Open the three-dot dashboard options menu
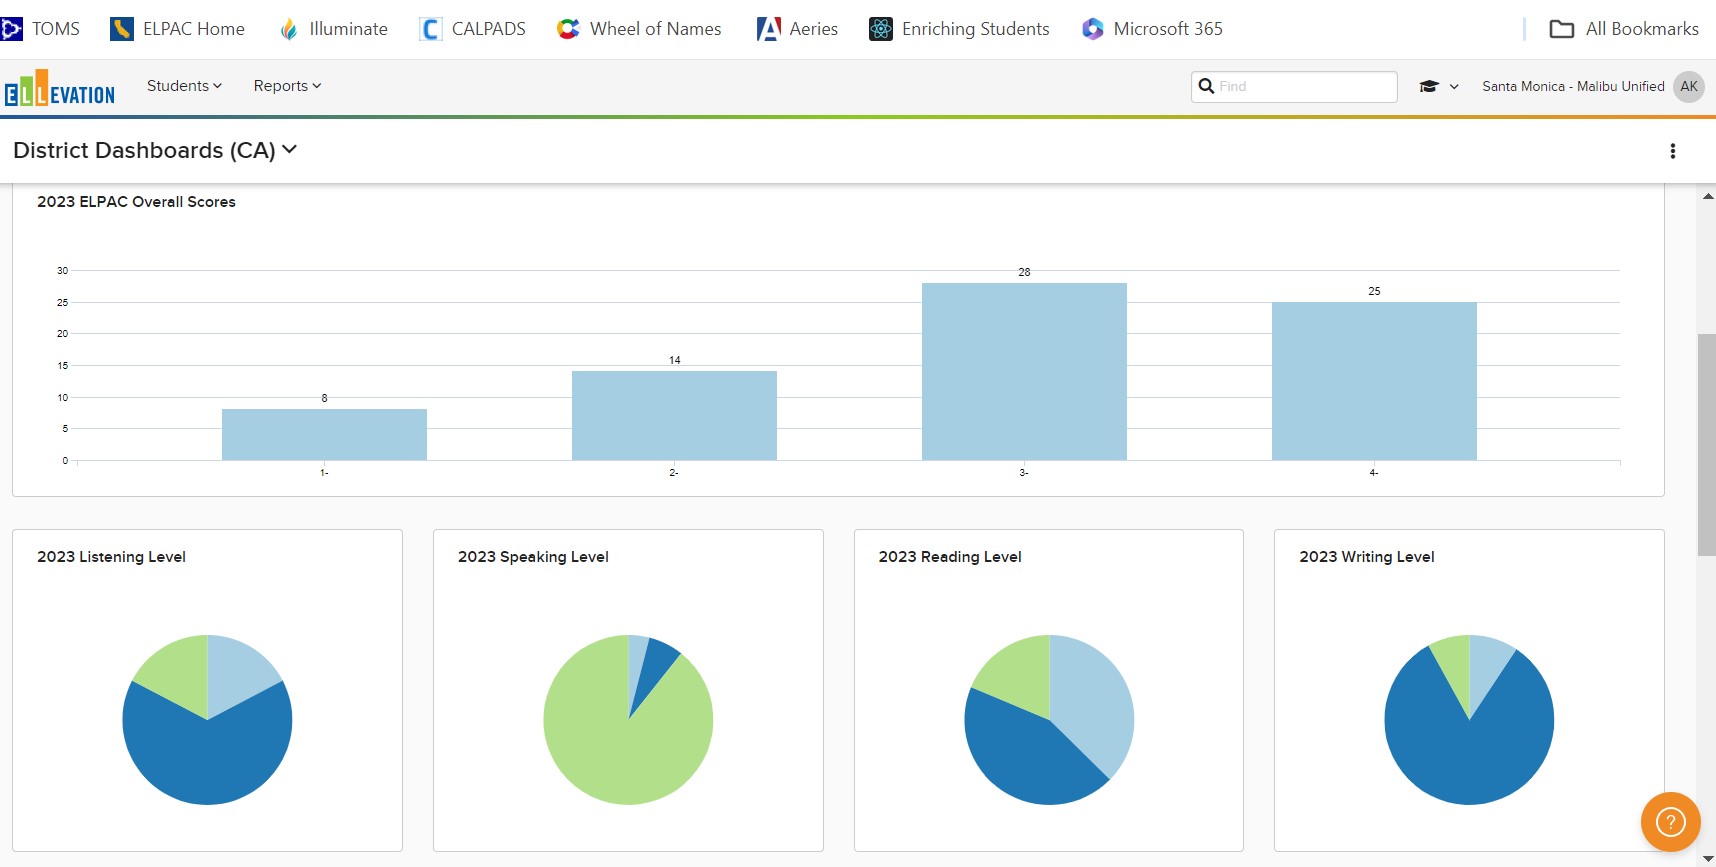 coord(1672,151)
